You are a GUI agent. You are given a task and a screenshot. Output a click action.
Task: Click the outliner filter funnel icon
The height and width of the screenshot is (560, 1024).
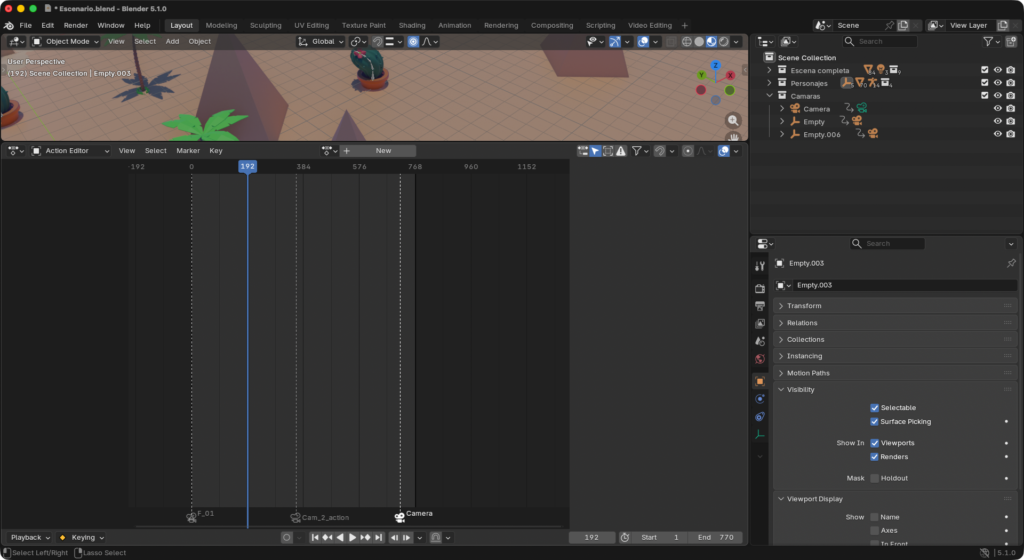pyautogui.click(x=988, y=41)
